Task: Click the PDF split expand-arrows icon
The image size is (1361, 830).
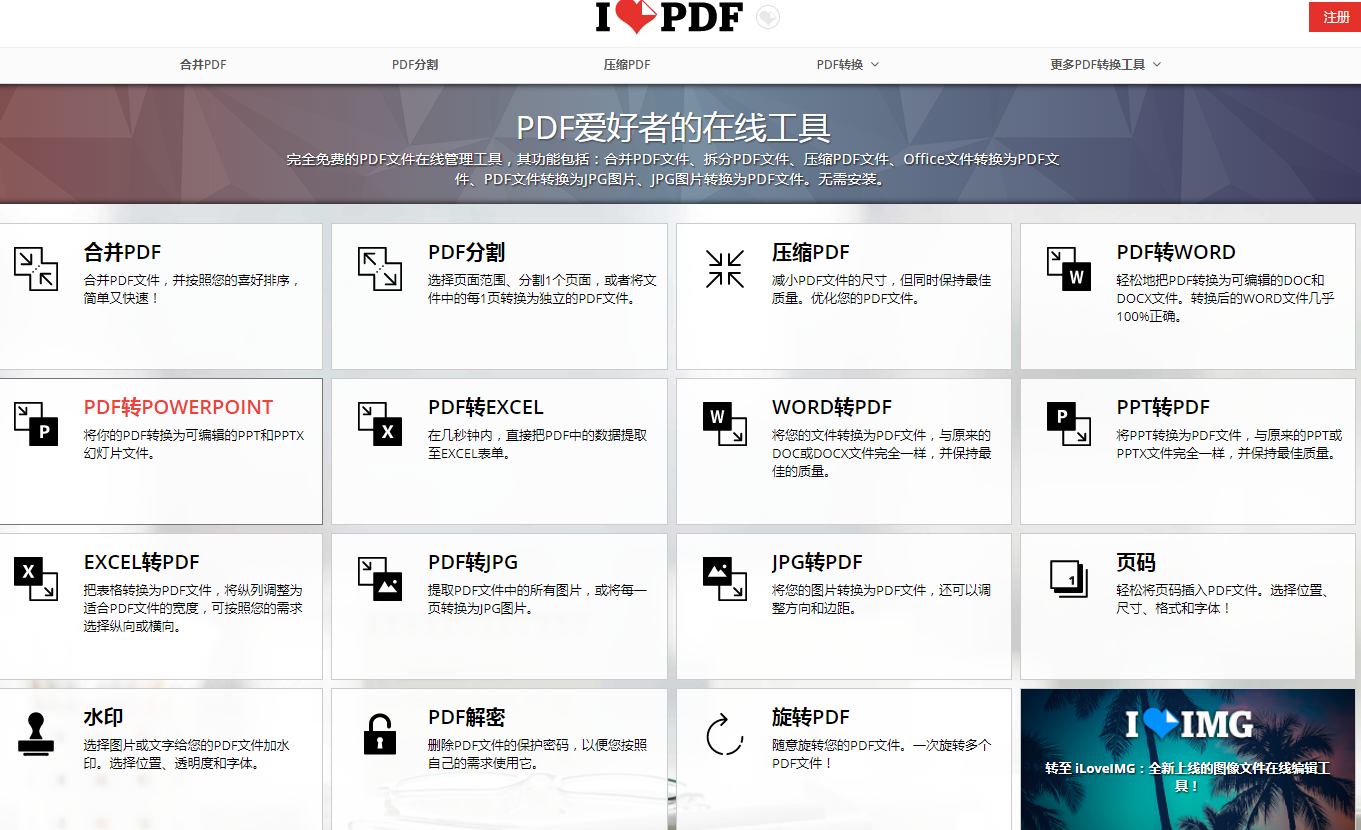Action: [x=380, y=269]
